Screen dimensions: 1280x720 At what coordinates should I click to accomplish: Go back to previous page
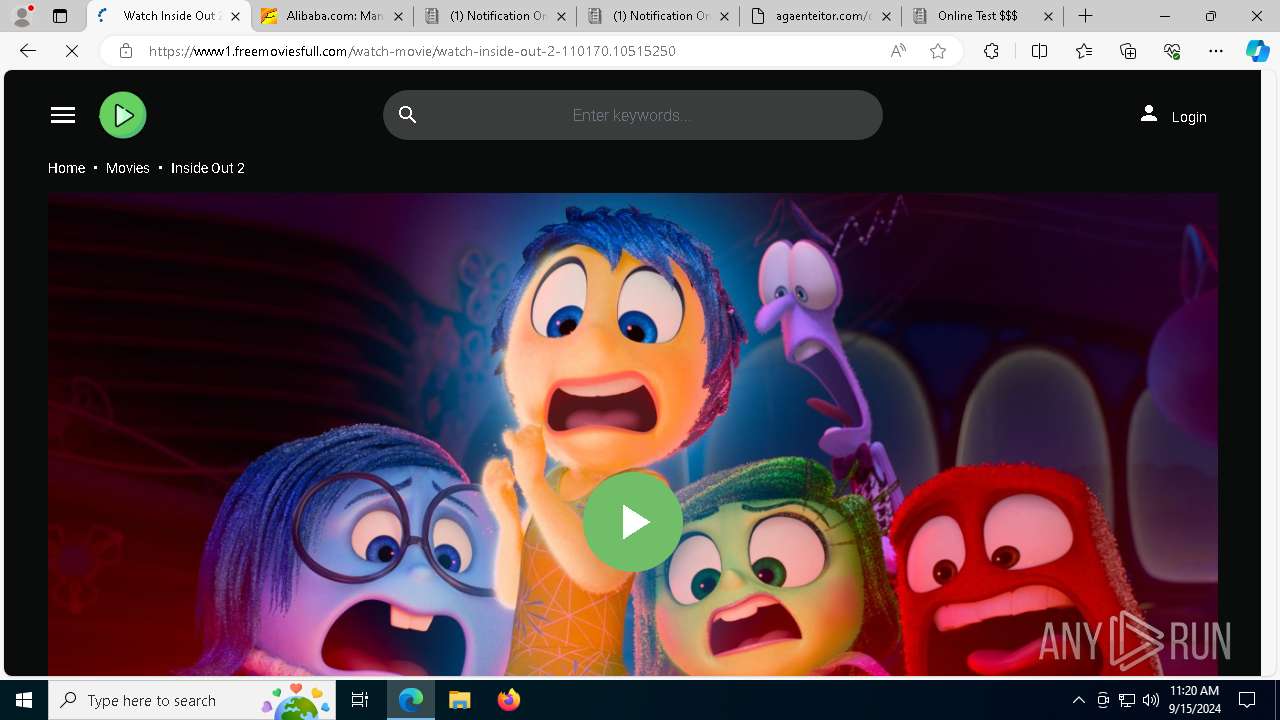click(x=28, y=51)
